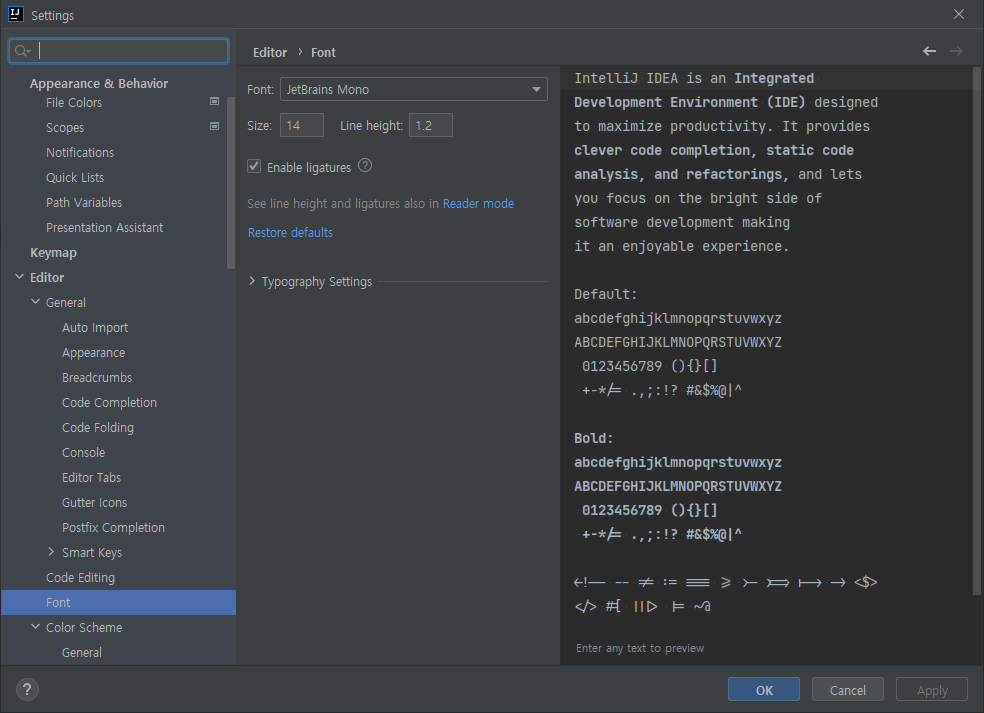Click the search magnifier icon
This screenshot has width=984, height=713.
21,51
